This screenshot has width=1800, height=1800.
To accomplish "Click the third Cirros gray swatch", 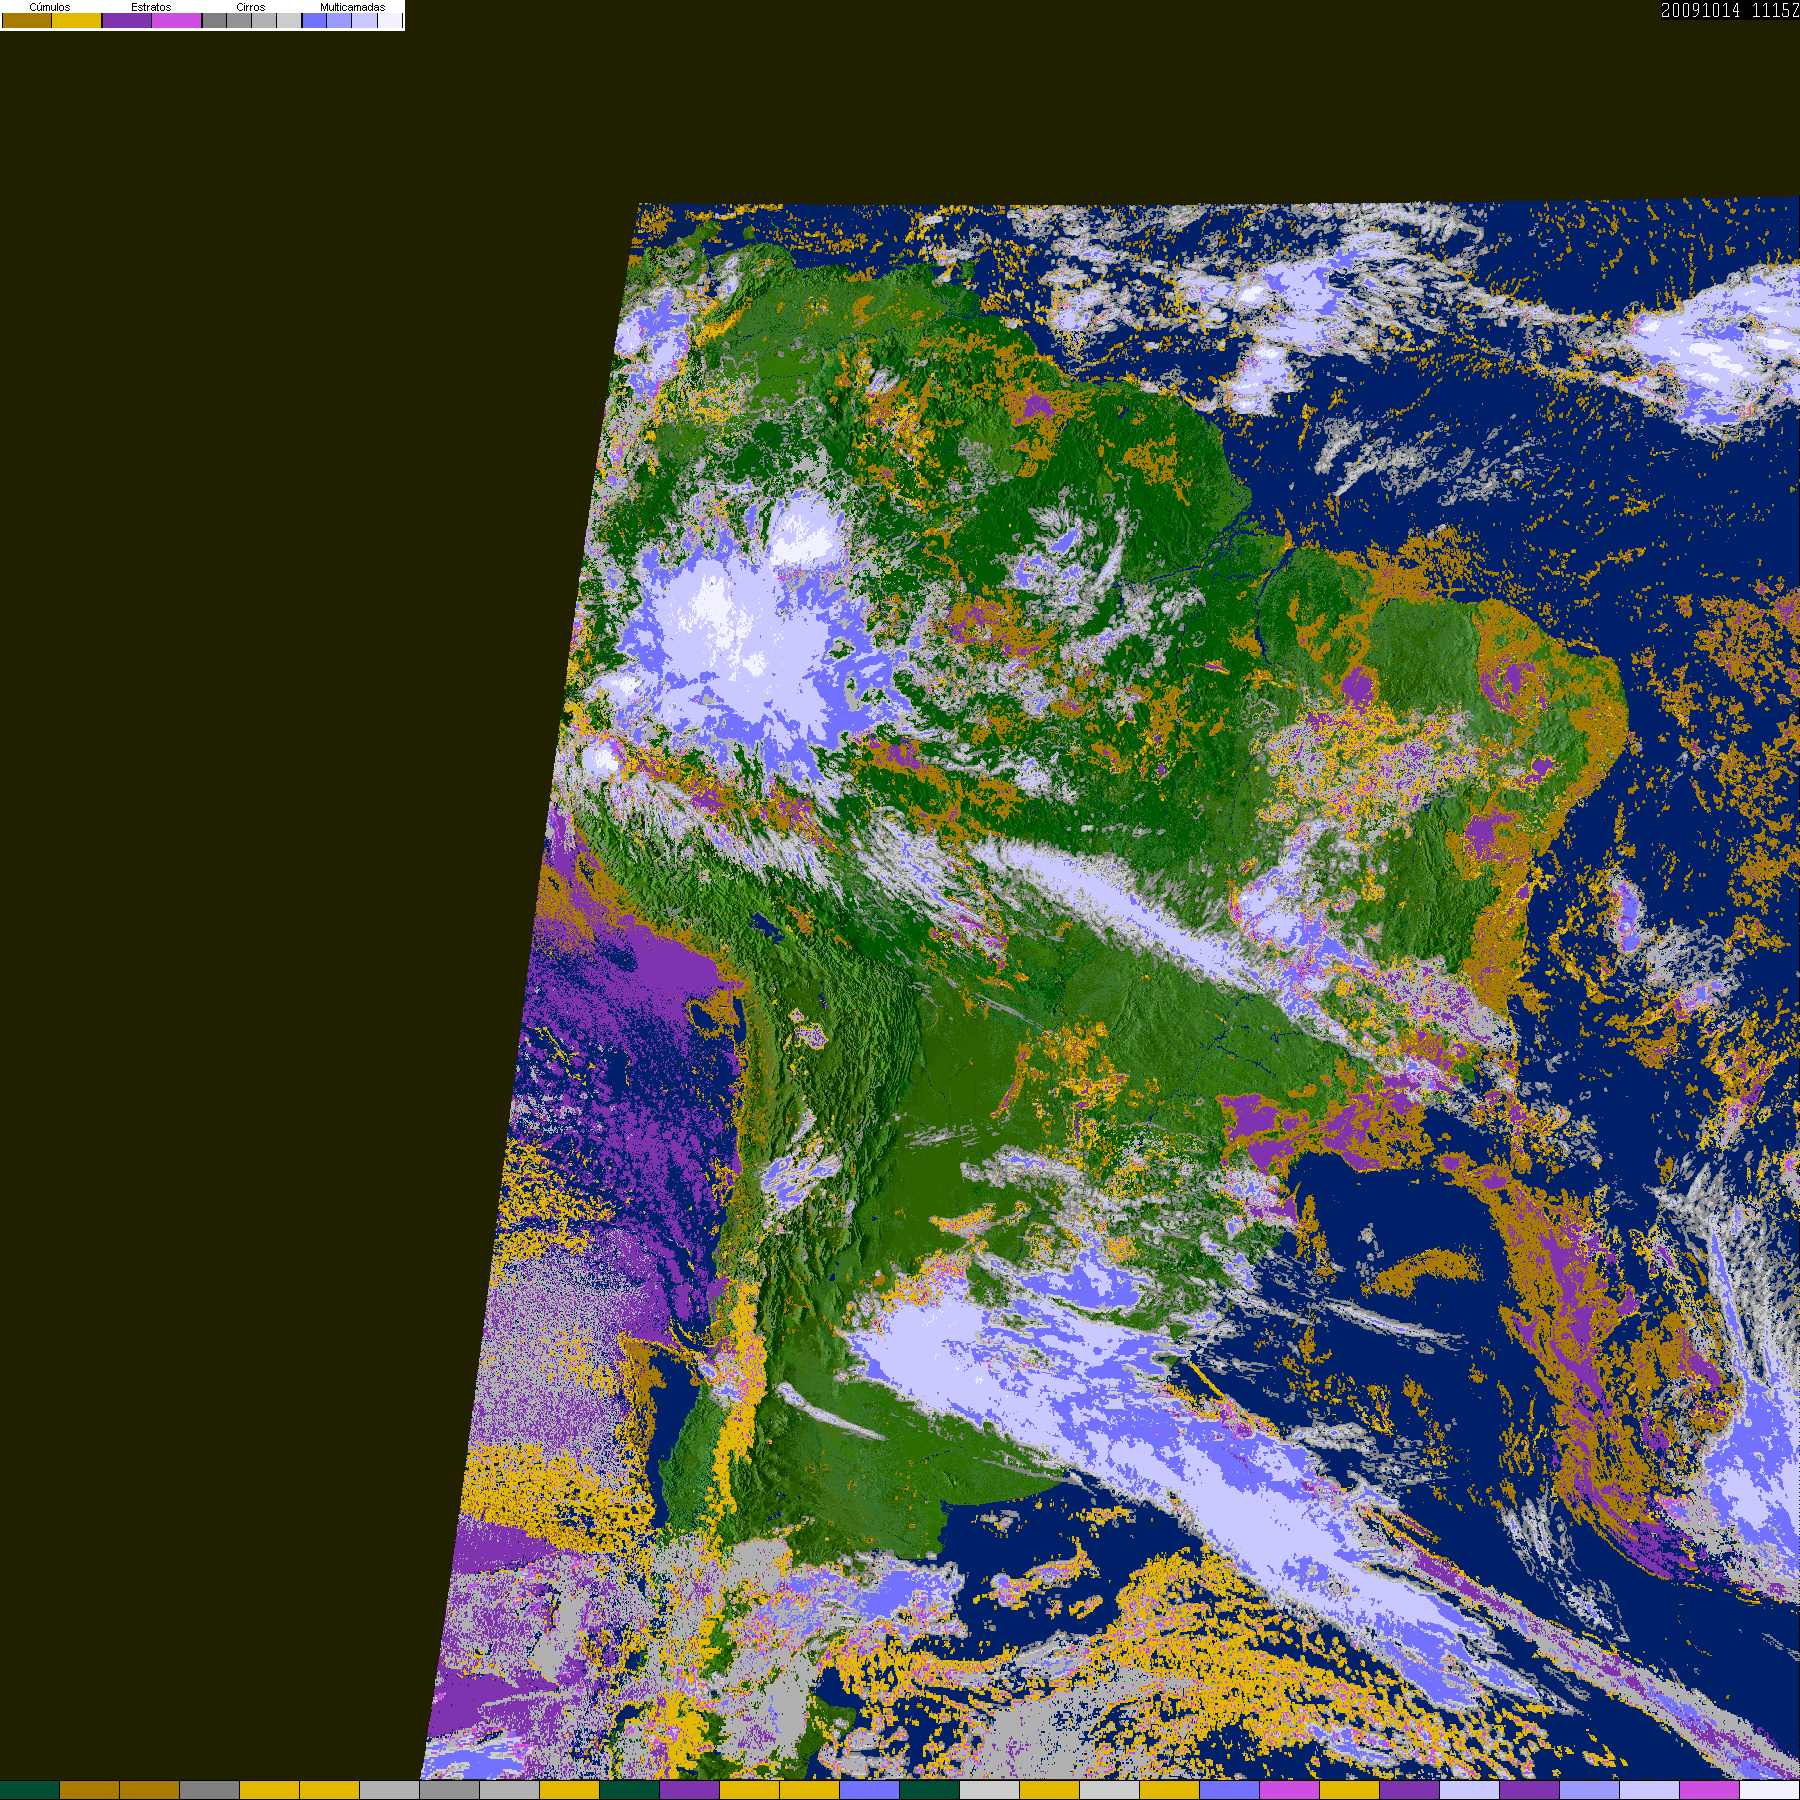I will pos(264,20).
